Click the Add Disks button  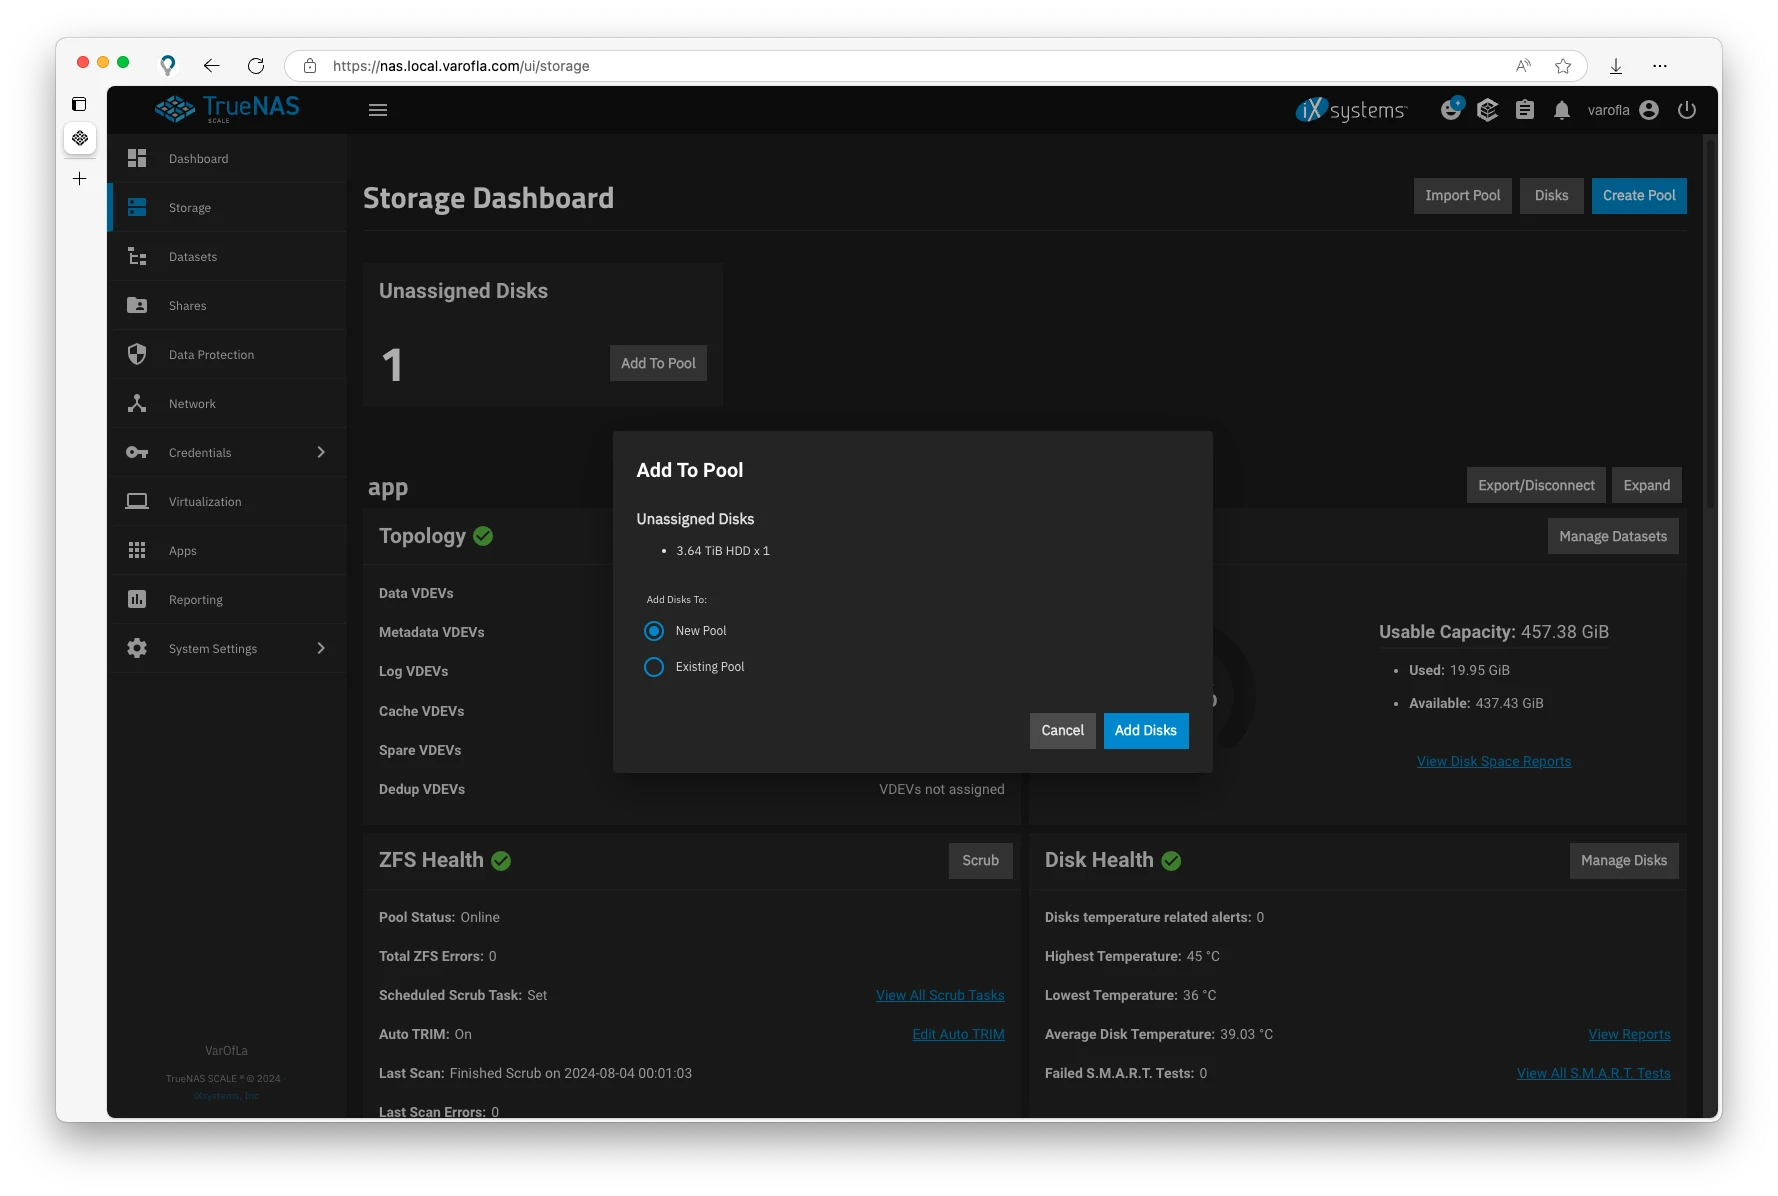(1145, 731)
